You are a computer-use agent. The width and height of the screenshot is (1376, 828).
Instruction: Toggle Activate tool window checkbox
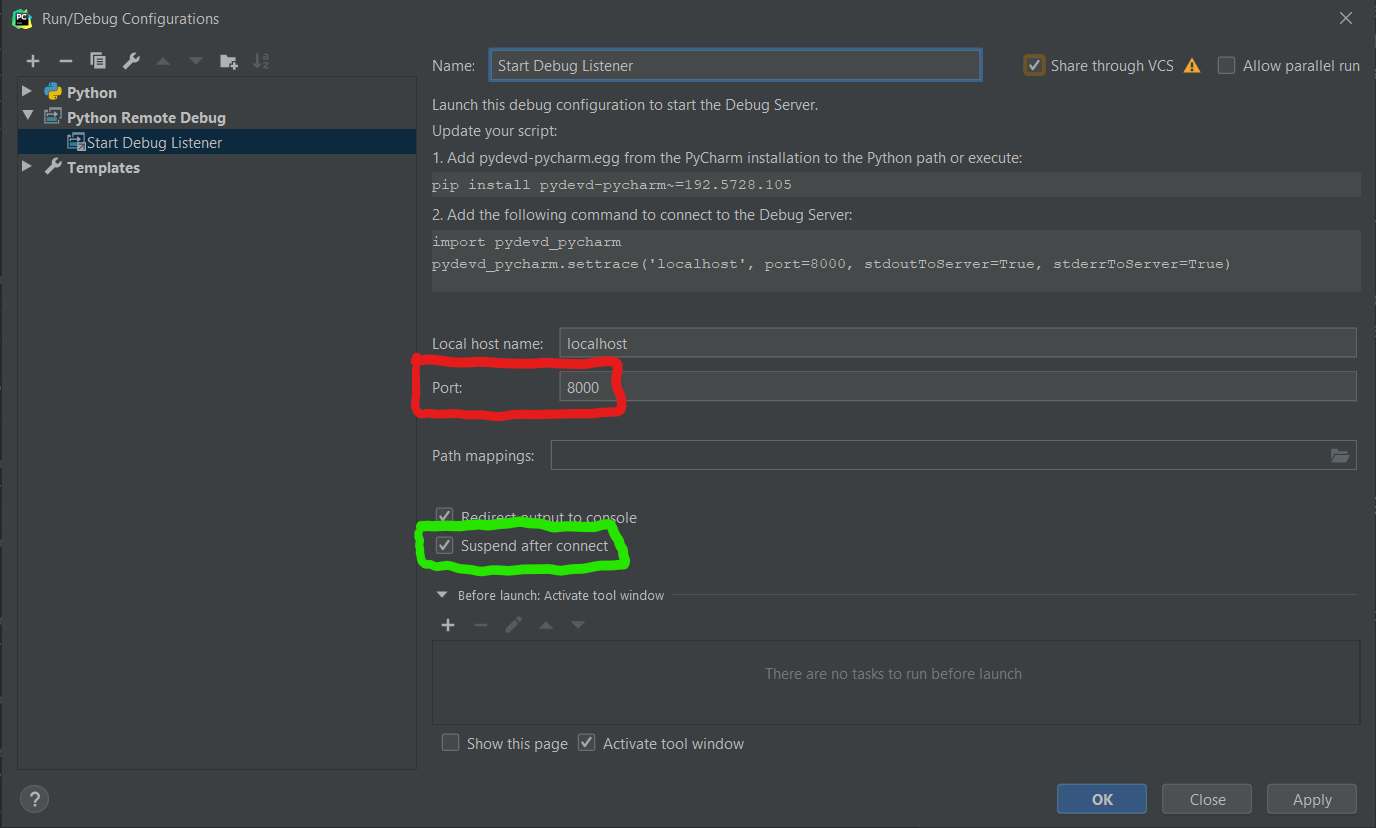point(587,743)
